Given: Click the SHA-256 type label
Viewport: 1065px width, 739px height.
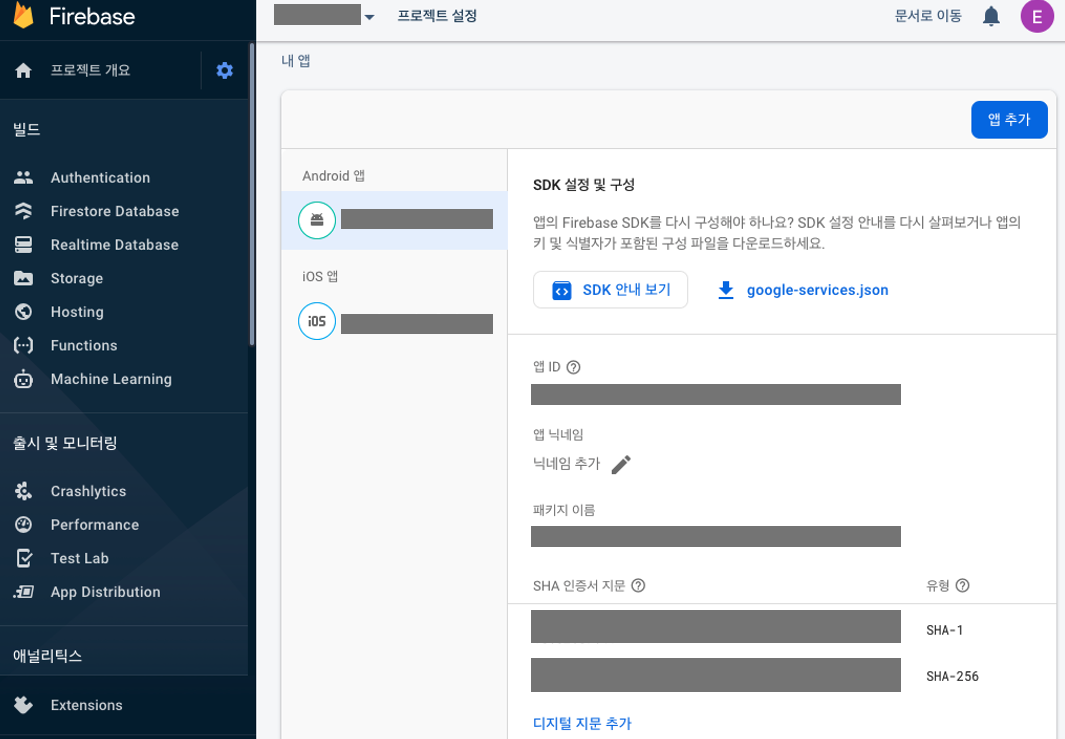Looking at the screenshot, I should tap(952, 677).
